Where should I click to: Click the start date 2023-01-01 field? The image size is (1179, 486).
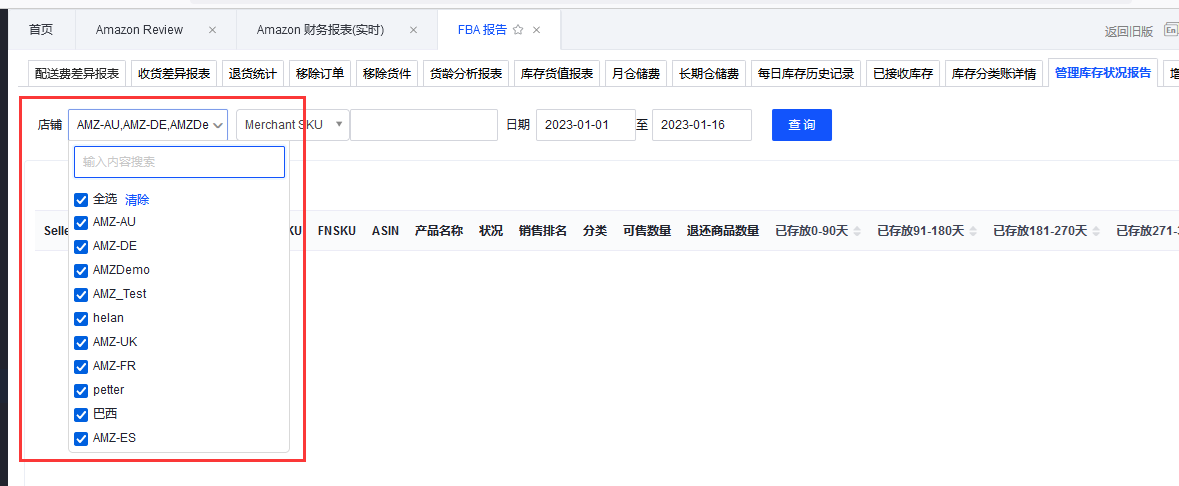(x=586, y=125)
